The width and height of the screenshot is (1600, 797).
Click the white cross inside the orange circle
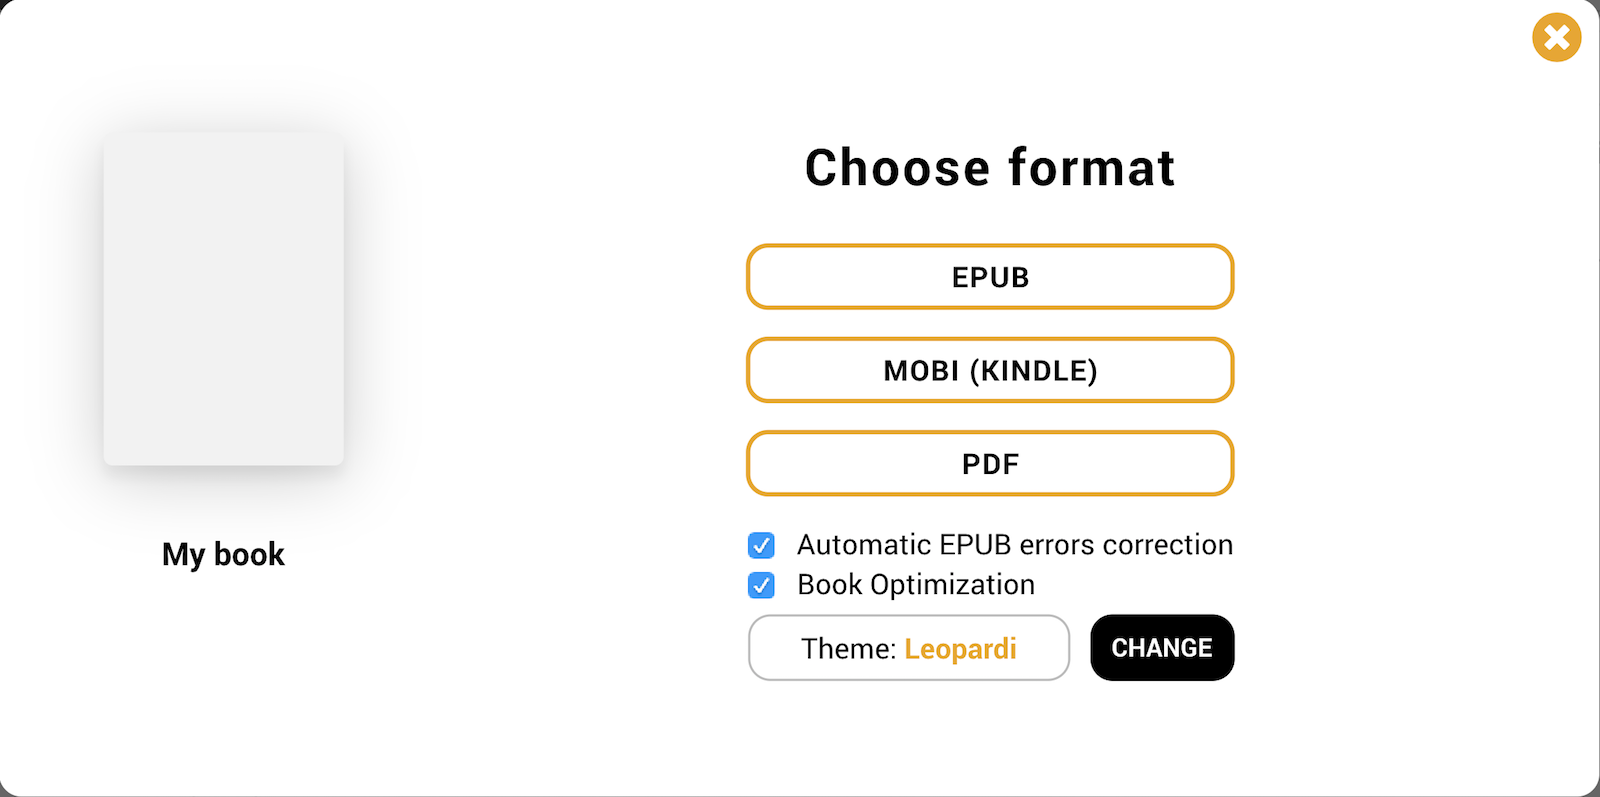pos(1556,38)
